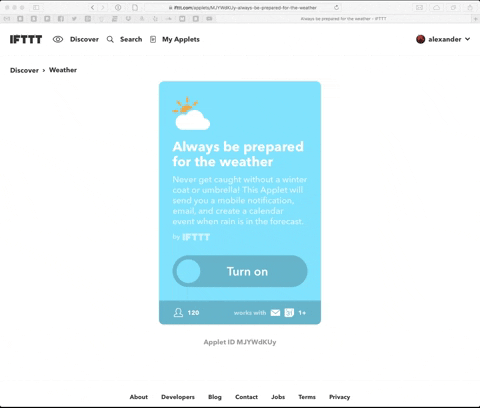This screenshot has height=408, width=480.
Task: Click the sun and cloud weather icon
Action: tap(191, 113)
